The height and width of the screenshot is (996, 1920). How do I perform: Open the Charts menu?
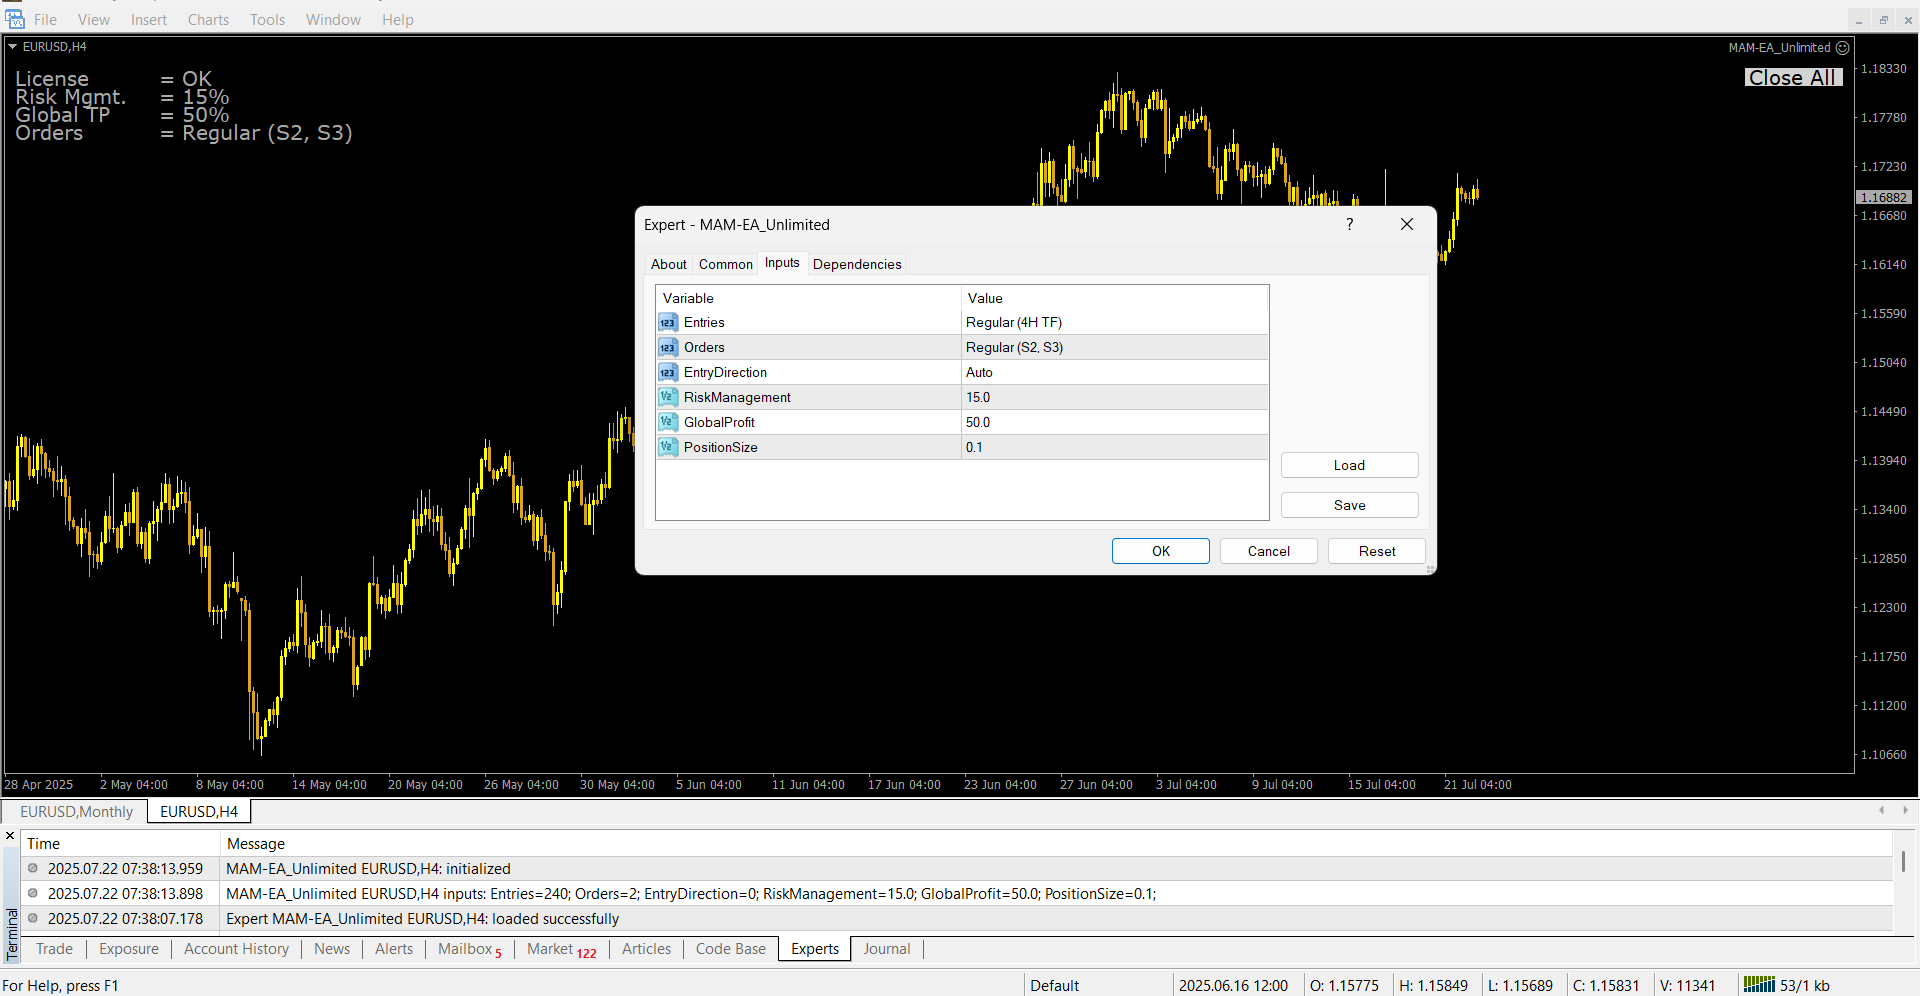[208, 20]
